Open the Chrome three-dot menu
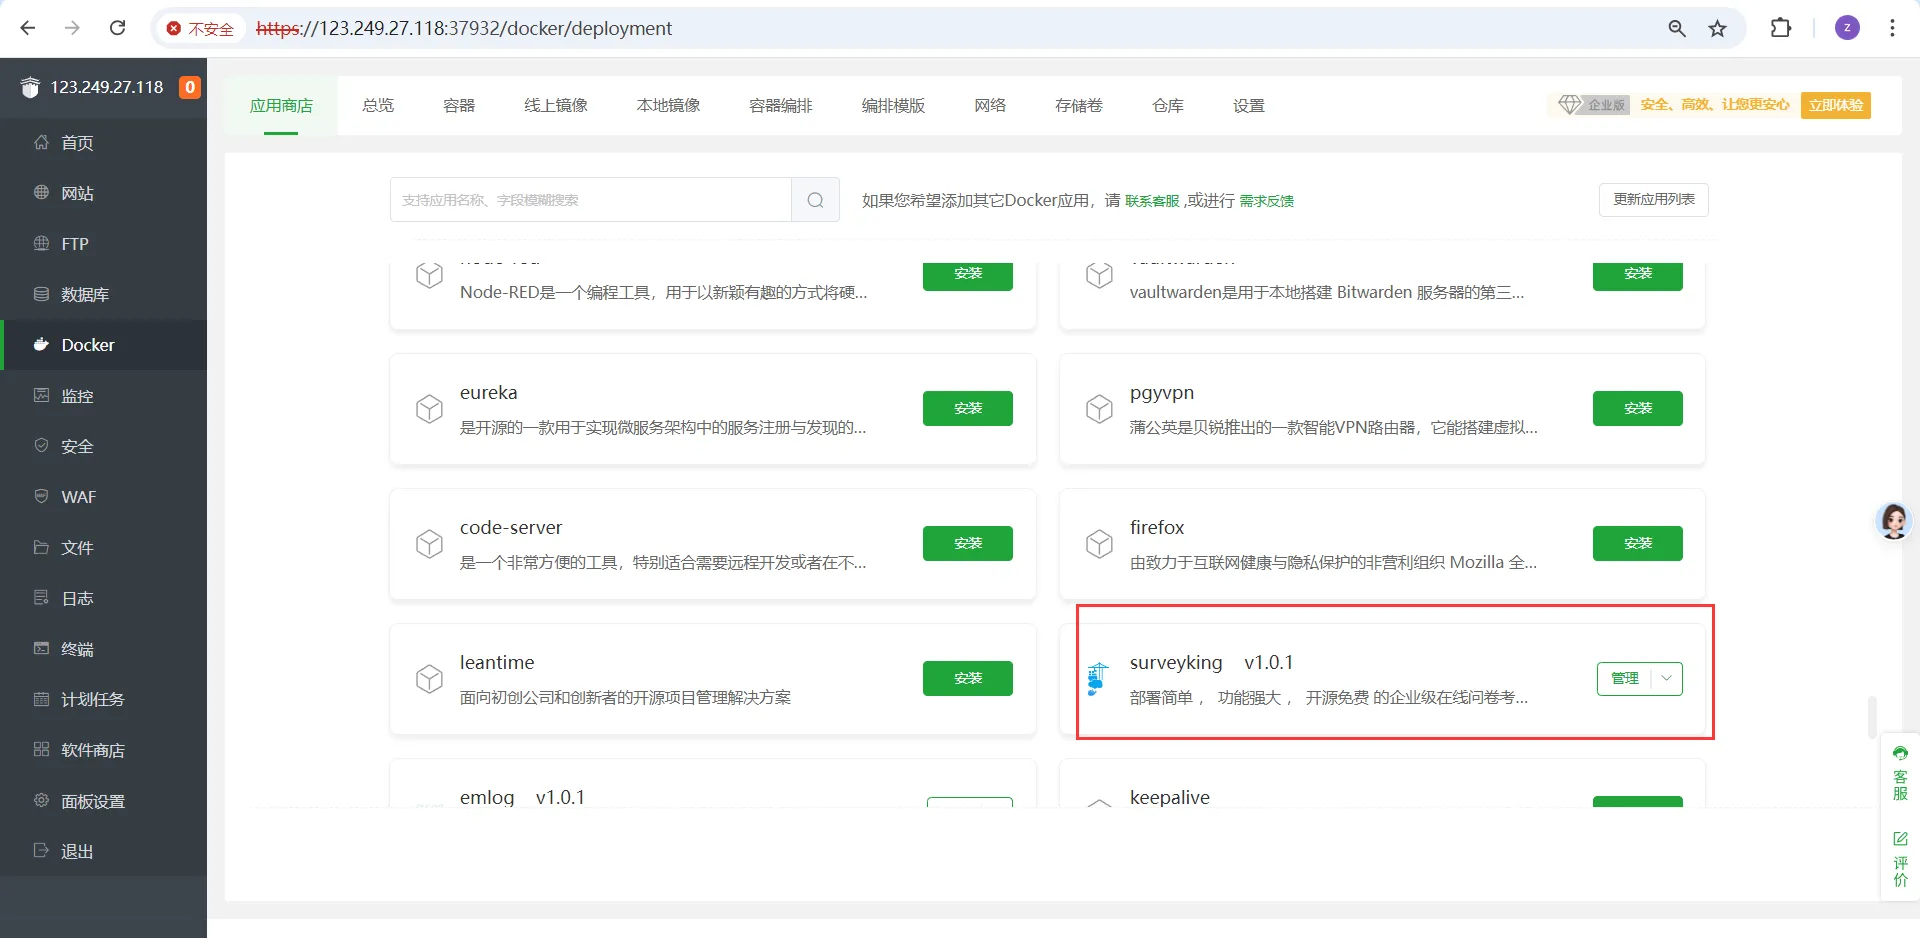 pos(1892,28)
